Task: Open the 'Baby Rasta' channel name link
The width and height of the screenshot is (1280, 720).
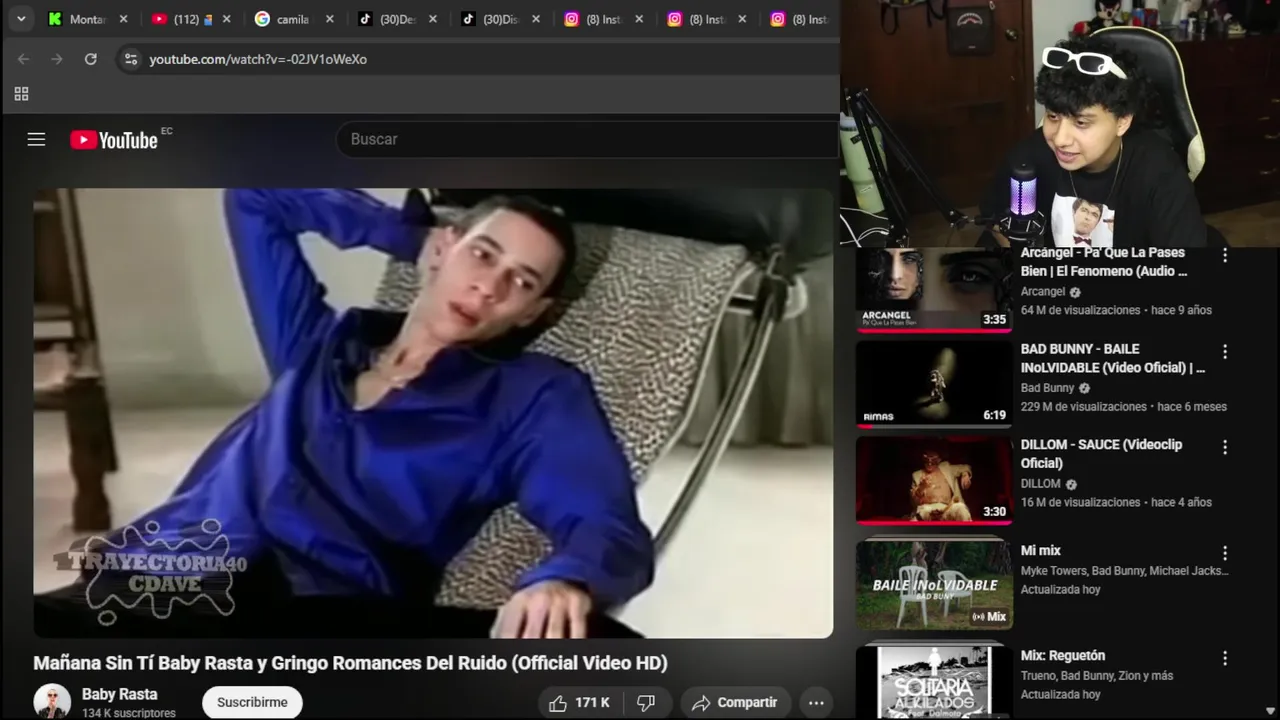Action: click(119, 694)
